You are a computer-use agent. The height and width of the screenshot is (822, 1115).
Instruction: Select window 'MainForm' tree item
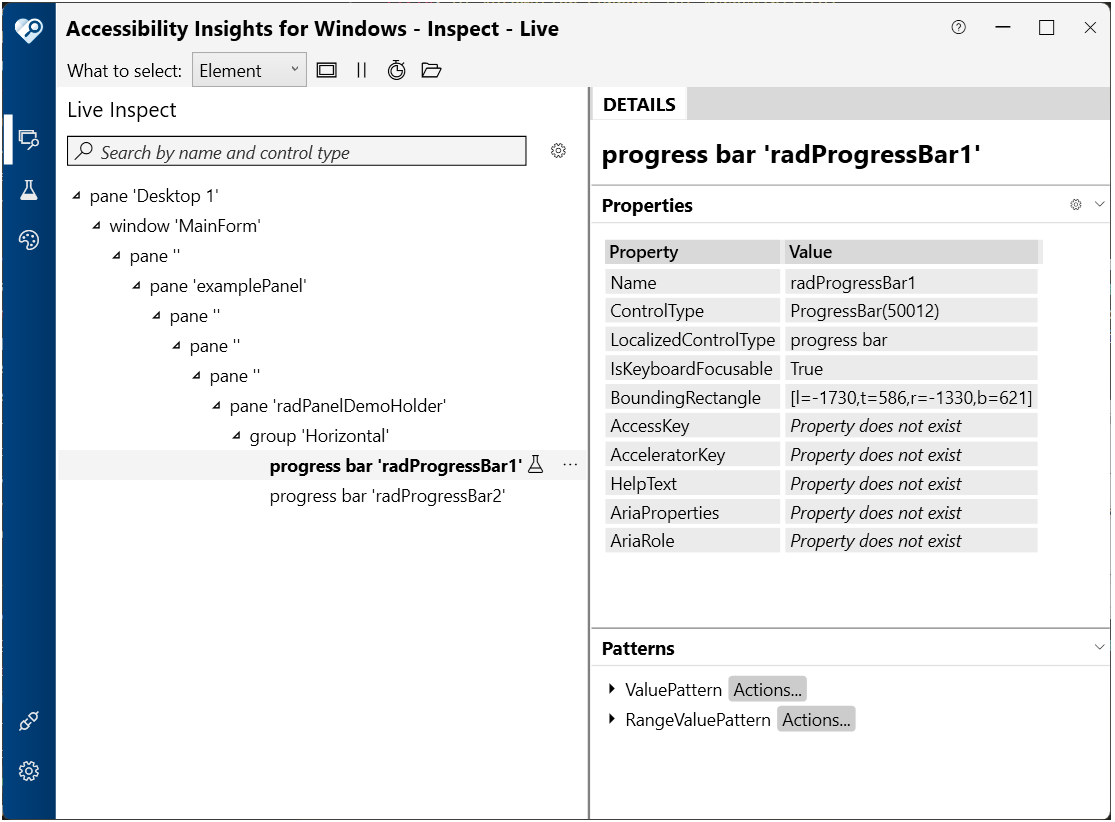tap(185, 226)
